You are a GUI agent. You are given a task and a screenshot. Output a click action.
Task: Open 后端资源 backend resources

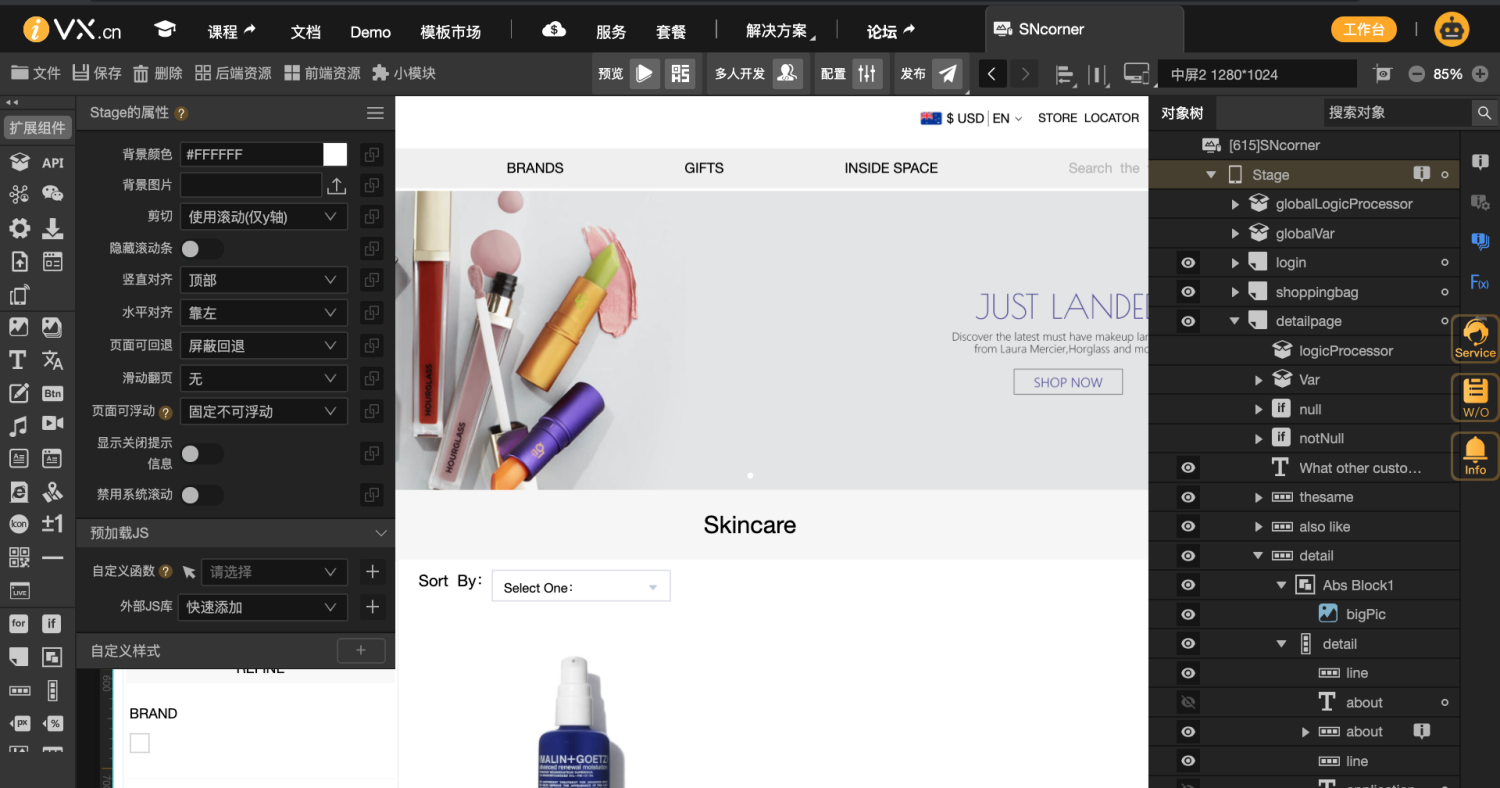coord(233,73)
